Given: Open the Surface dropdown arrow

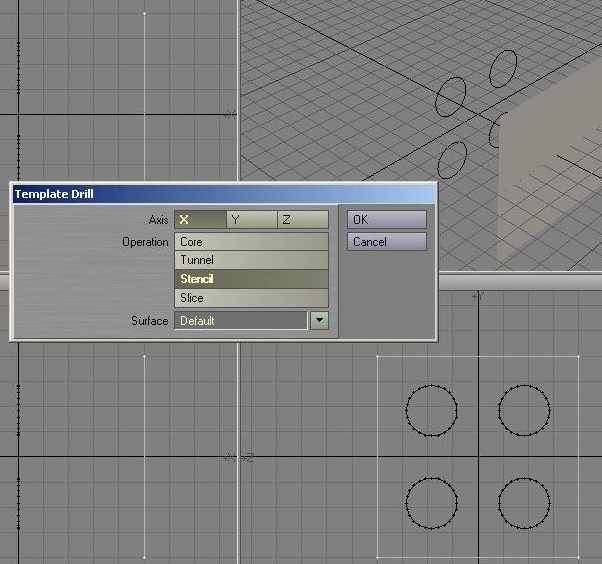Looking at the screenshot, I should pyautogui.click(x=319, y=321).
